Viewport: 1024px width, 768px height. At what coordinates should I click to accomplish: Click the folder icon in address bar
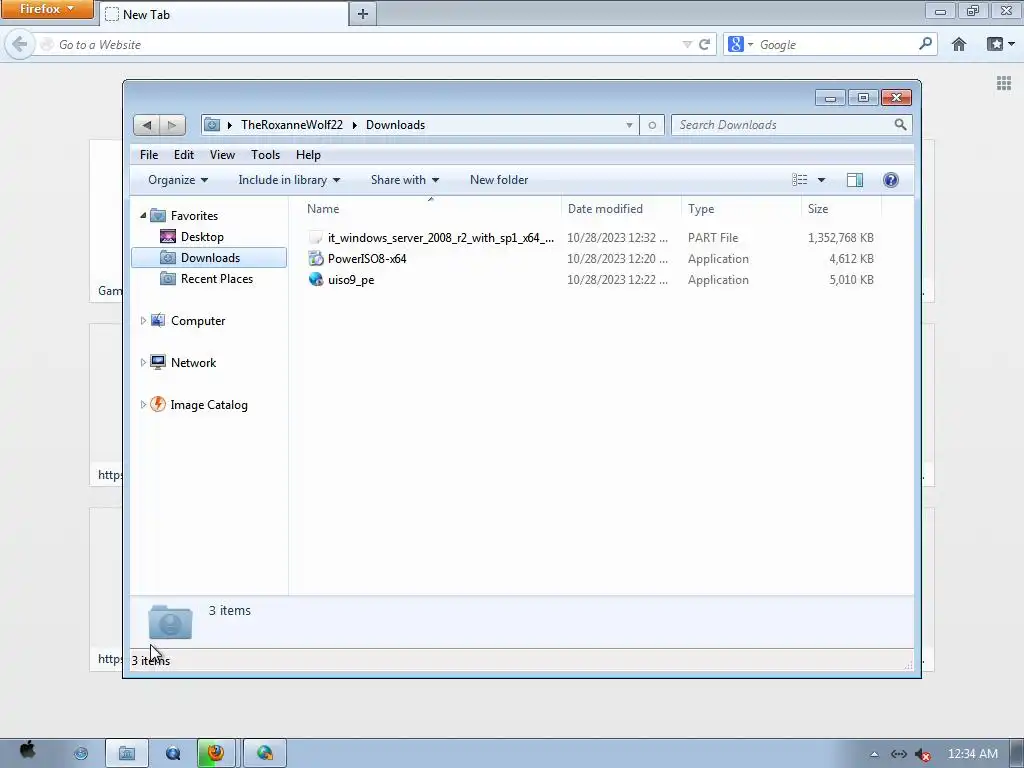(x=212, y=124)
